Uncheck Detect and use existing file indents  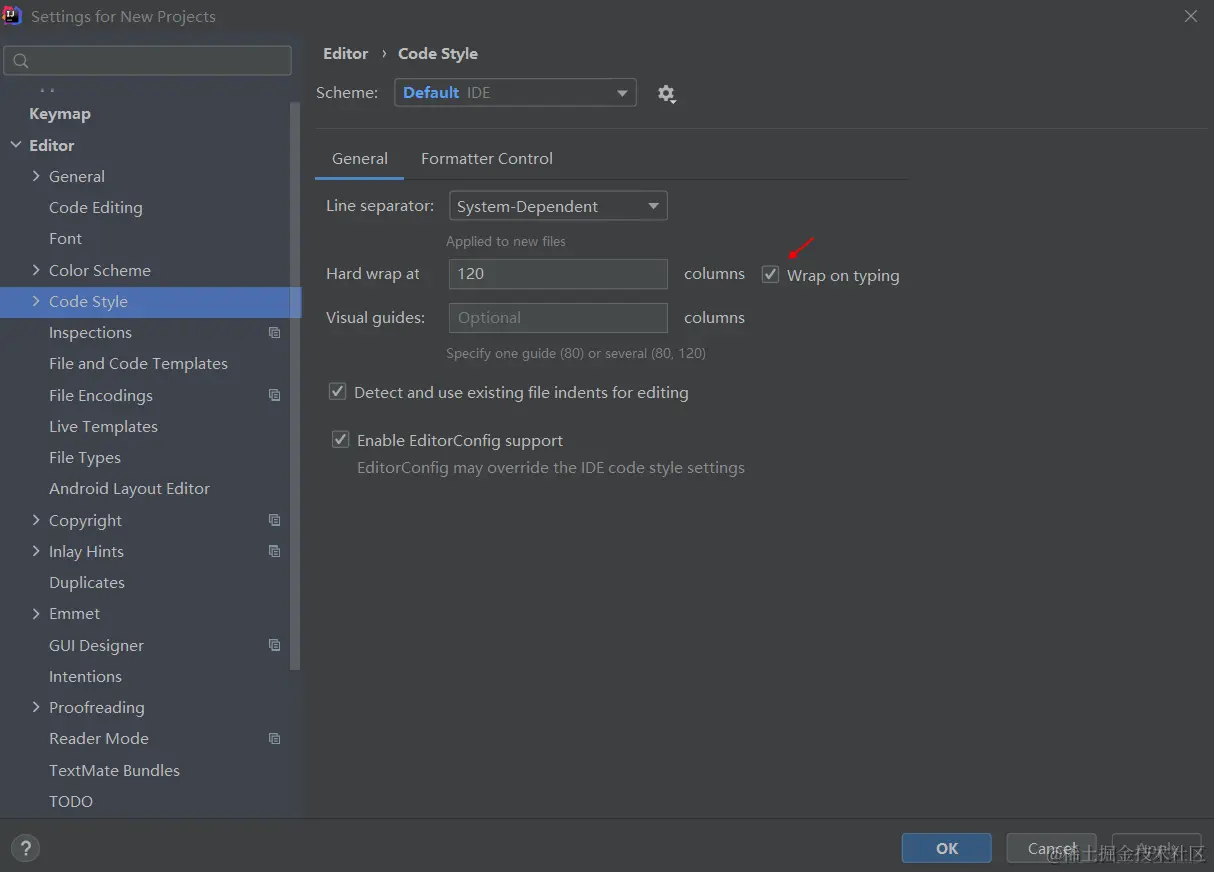point(338,392)
